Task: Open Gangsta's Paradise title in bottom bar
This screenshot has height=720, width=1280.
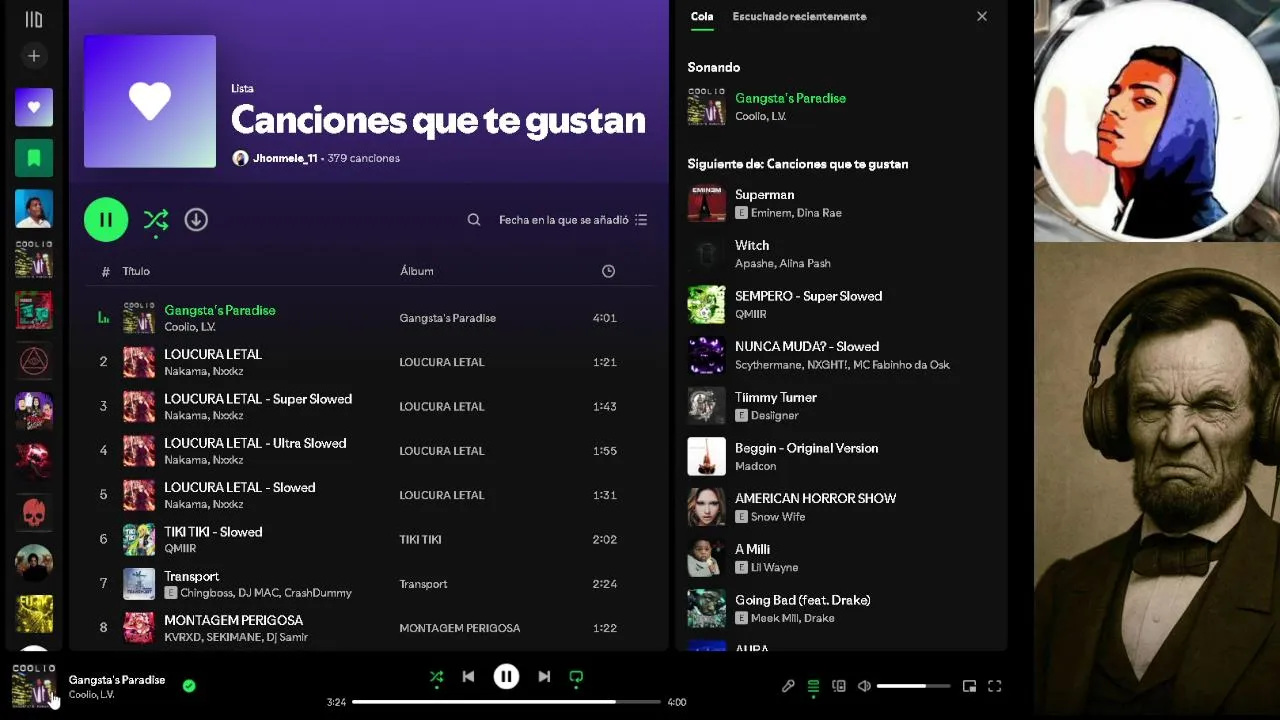Action: click(x=117, y=680)
